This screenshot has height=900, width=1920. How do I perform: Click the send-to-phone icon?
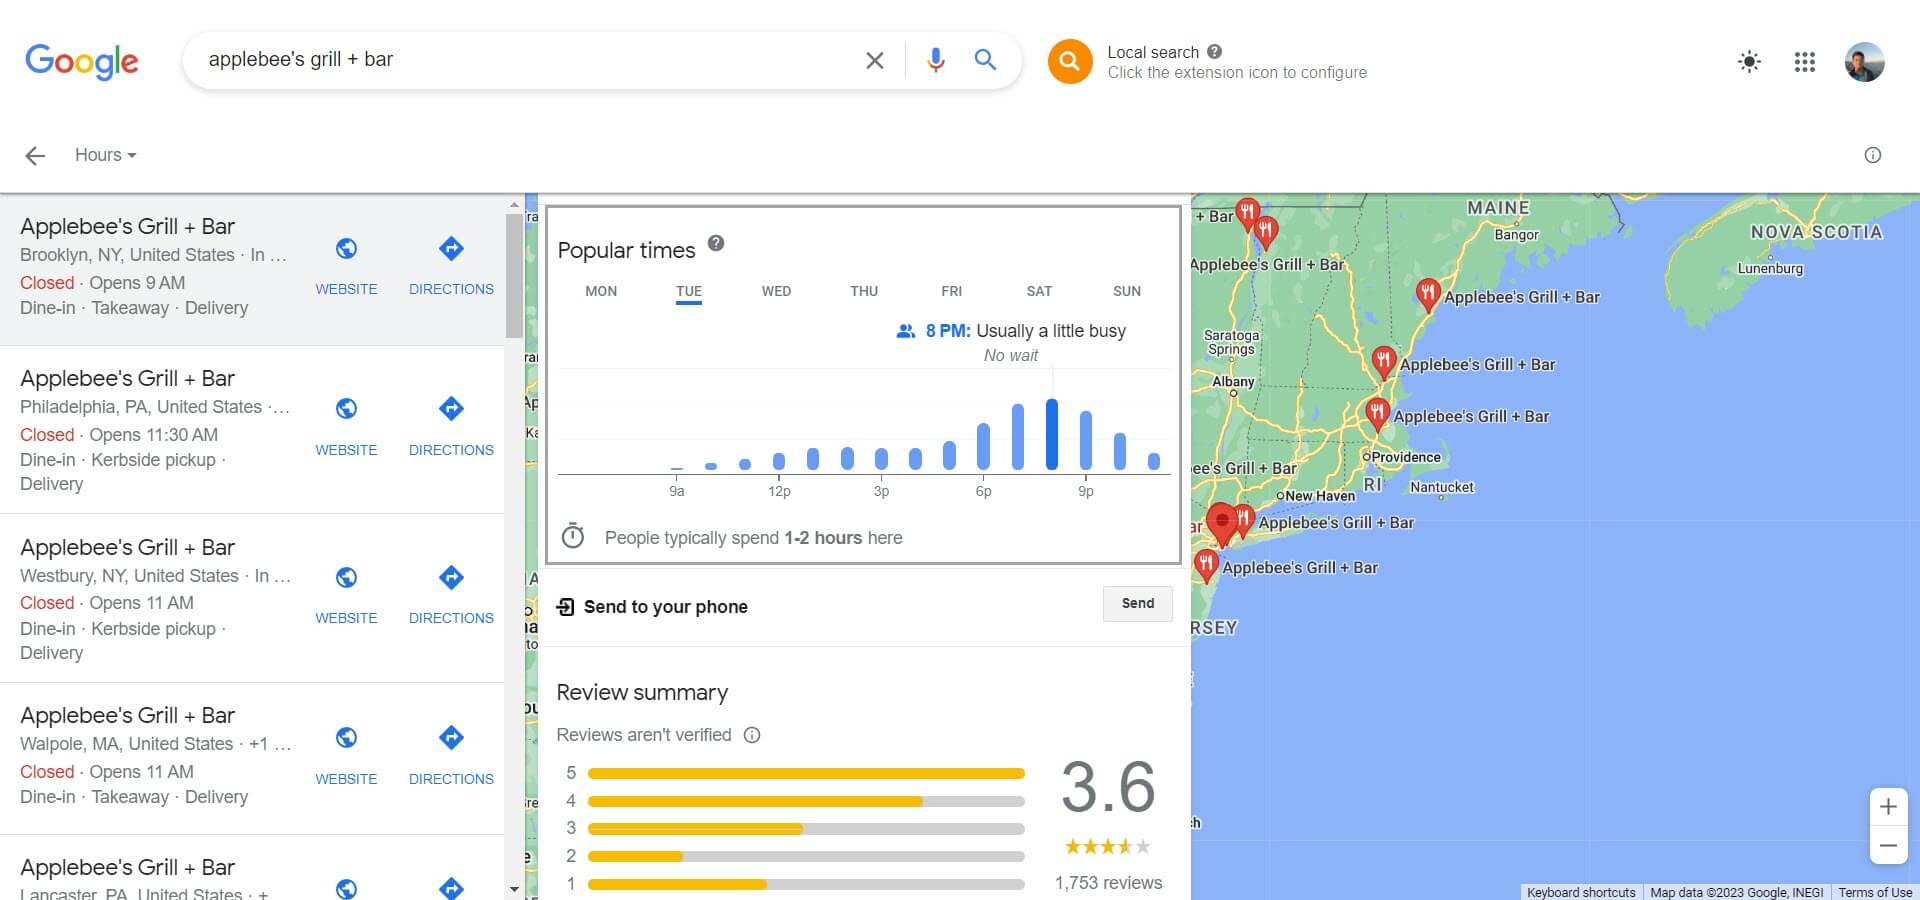(x=567, y=606)
